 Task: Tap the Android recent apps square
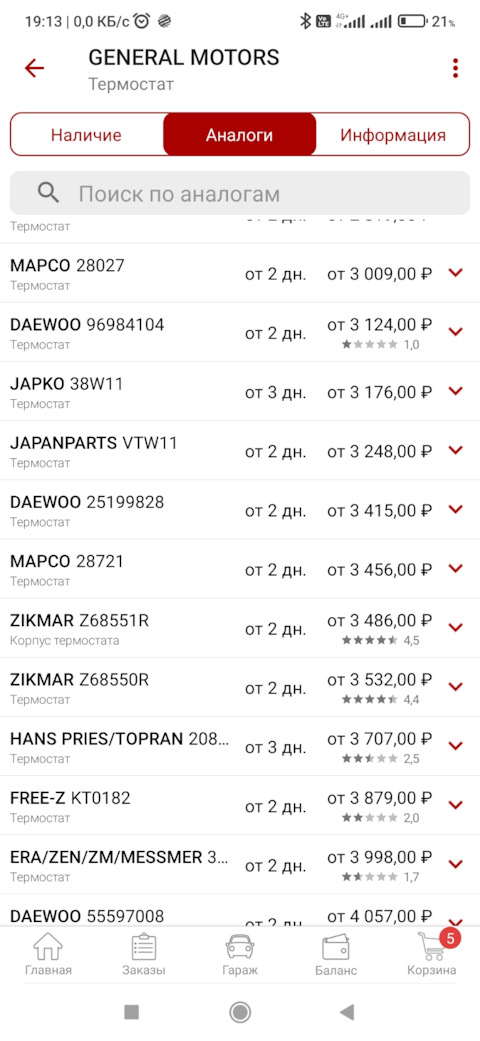tap(131, 1012)
